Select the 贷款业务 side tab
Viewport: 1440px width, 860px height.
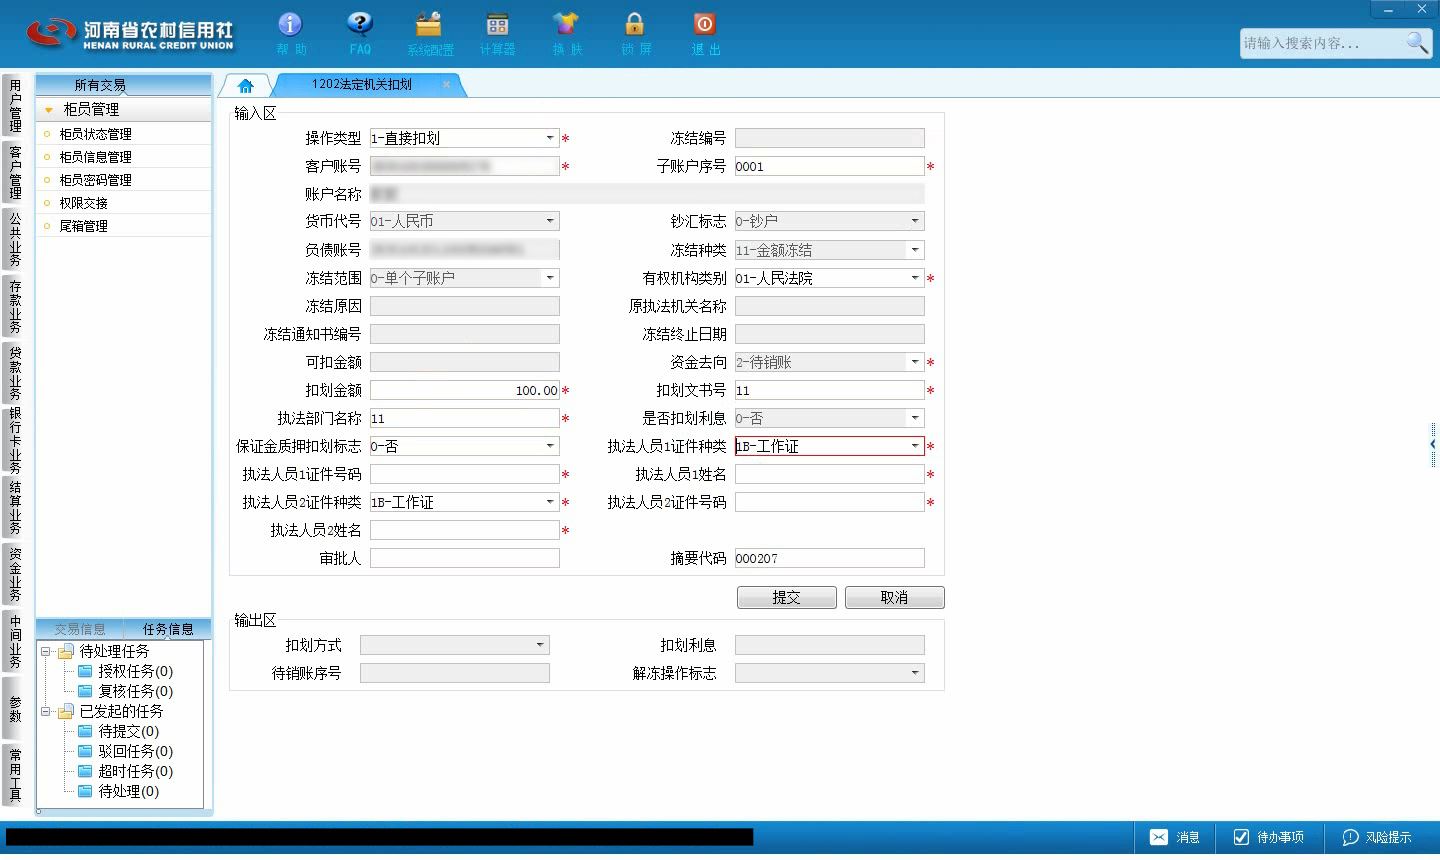[15, 373]
